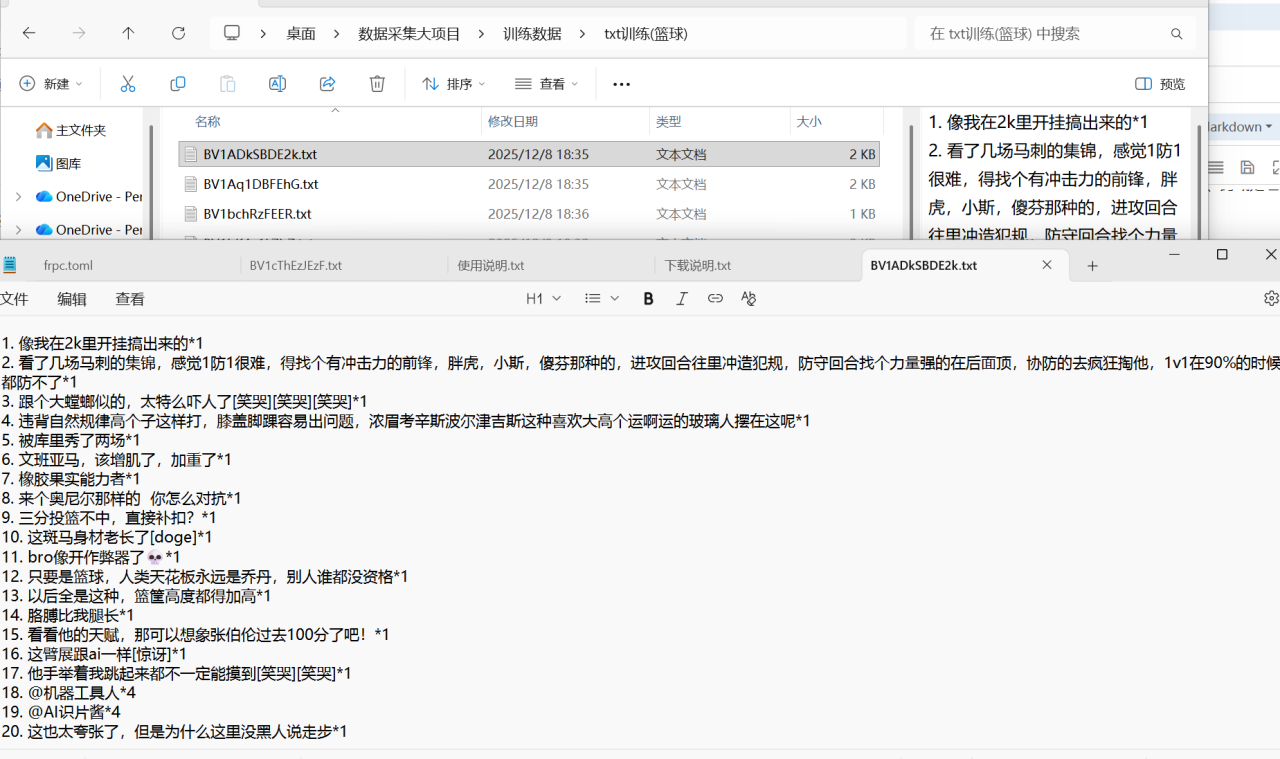Open a new tab with the plus button
Viewport: 1280px width, 759px height.
(1092, 265)
